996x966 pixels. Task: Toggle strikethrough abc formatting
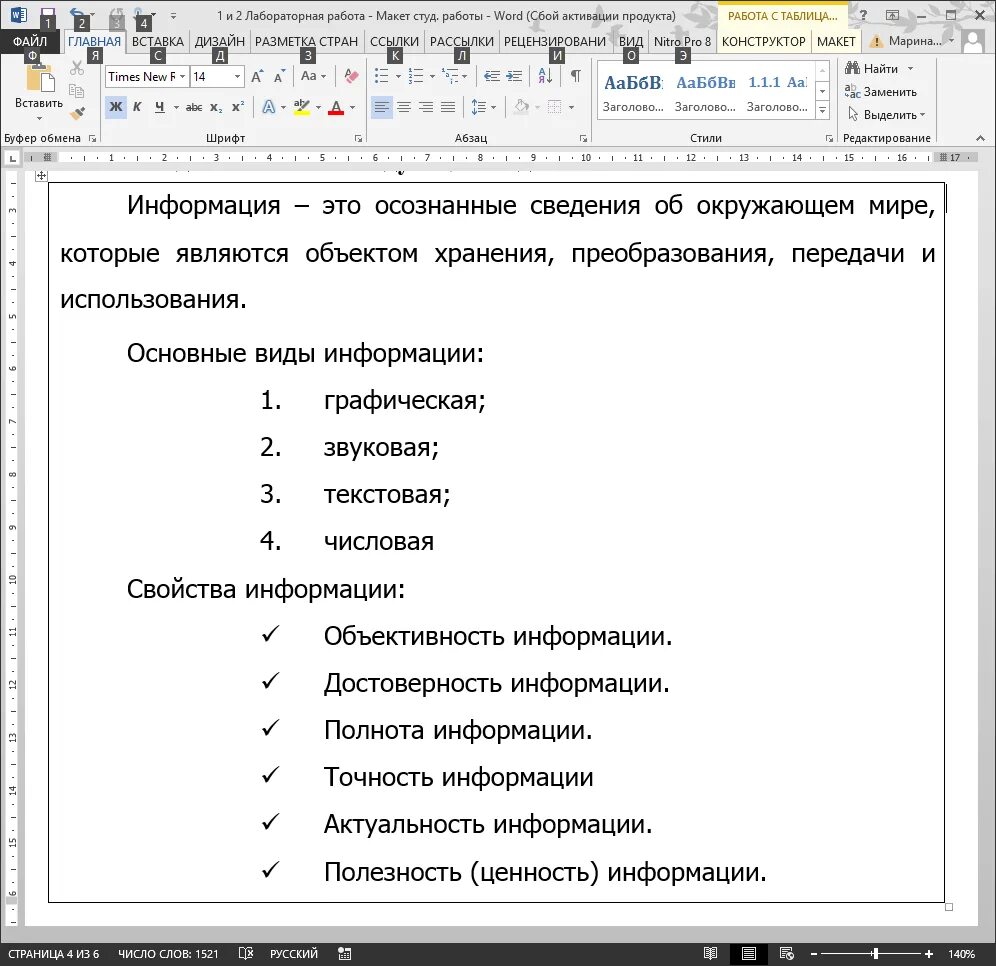pos(194,107)
